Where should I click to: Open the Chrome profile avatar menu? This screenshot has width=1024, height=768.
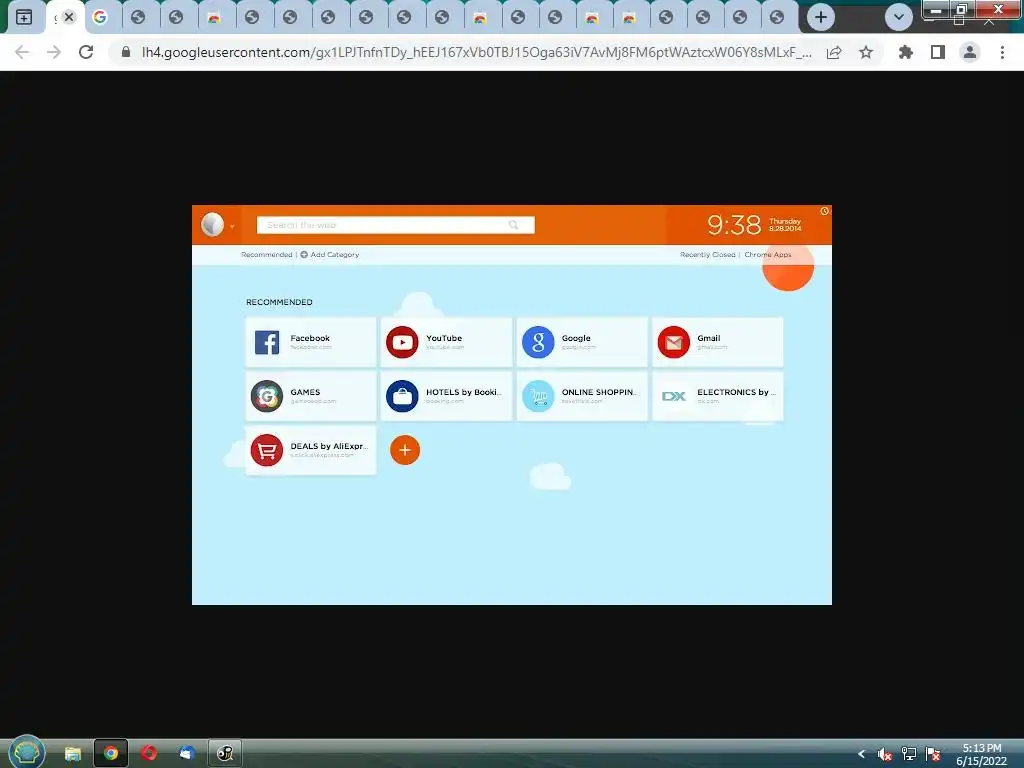(x=970, y=52)
